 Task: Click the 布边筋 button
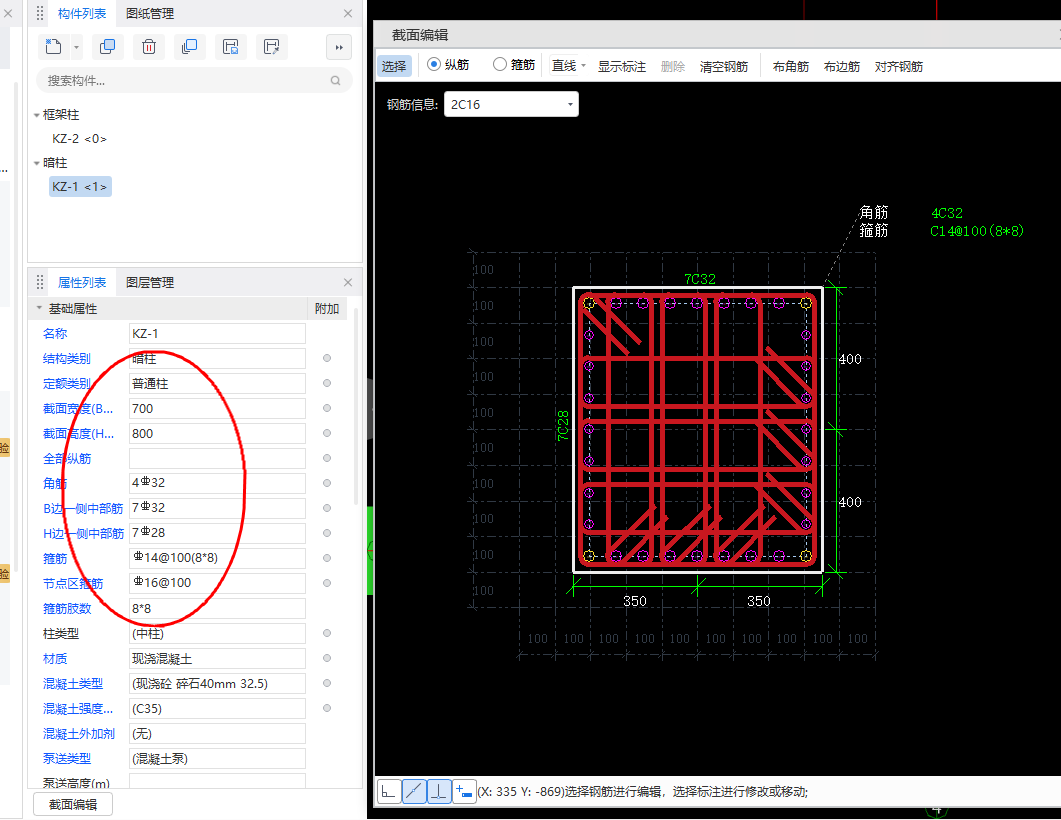click(x=842, y=66)
